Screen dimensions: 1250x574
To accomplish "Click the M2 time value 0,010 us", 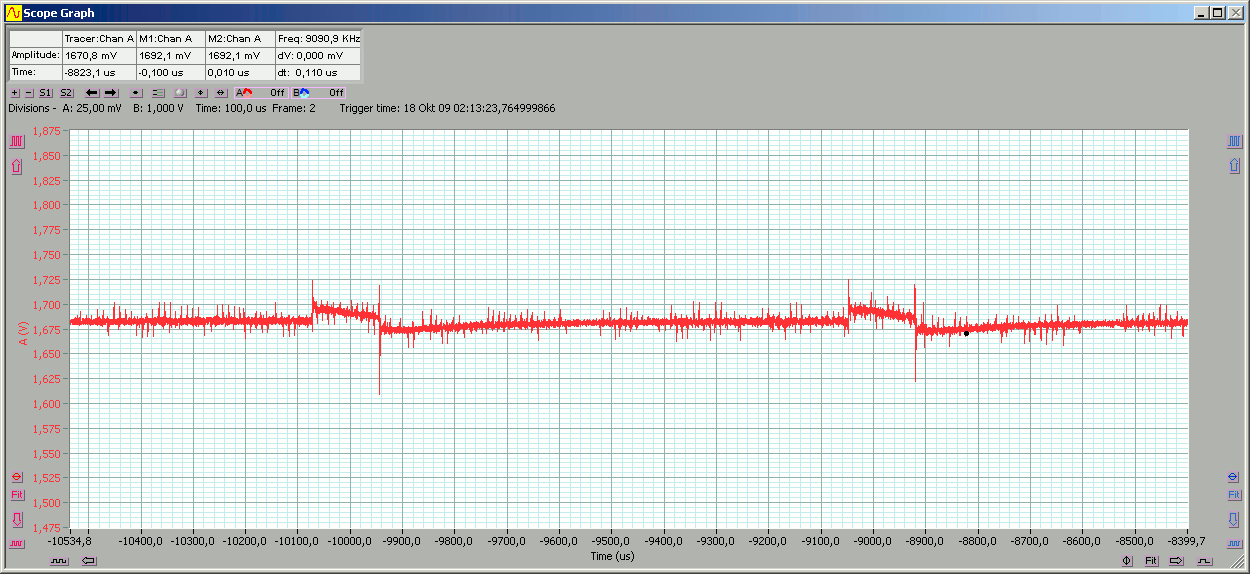I will coord(240,73).
